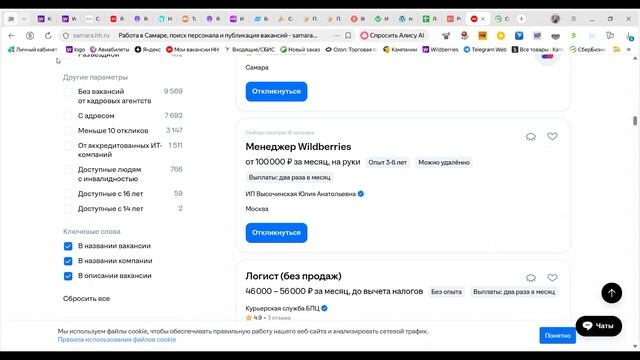The width and height of the screenshot is (640, 360).
Task: Switch to the first purple W browser tab
Action: (x=44, y=19)
